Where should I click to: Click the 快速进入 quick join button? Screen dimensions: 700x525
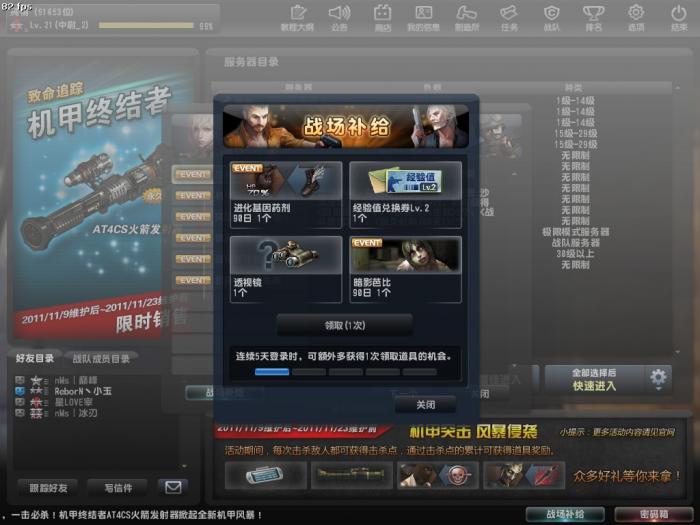click(x=595, y=379)
